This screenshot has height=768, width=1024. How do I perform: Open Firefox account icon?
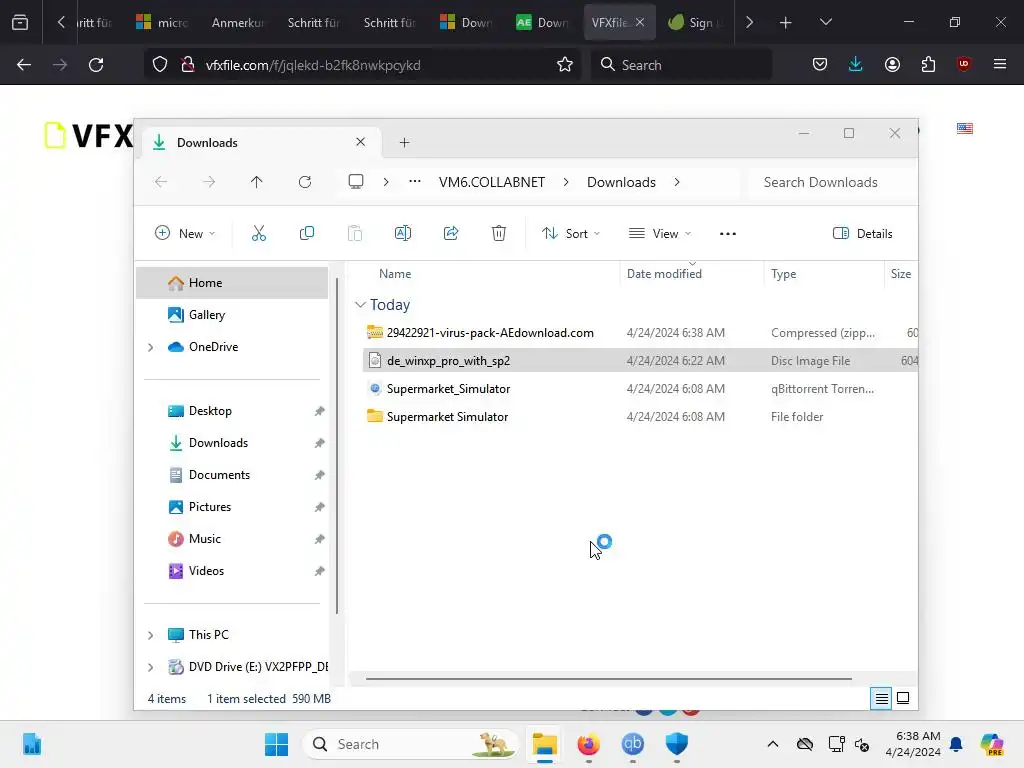click(892, 64)
